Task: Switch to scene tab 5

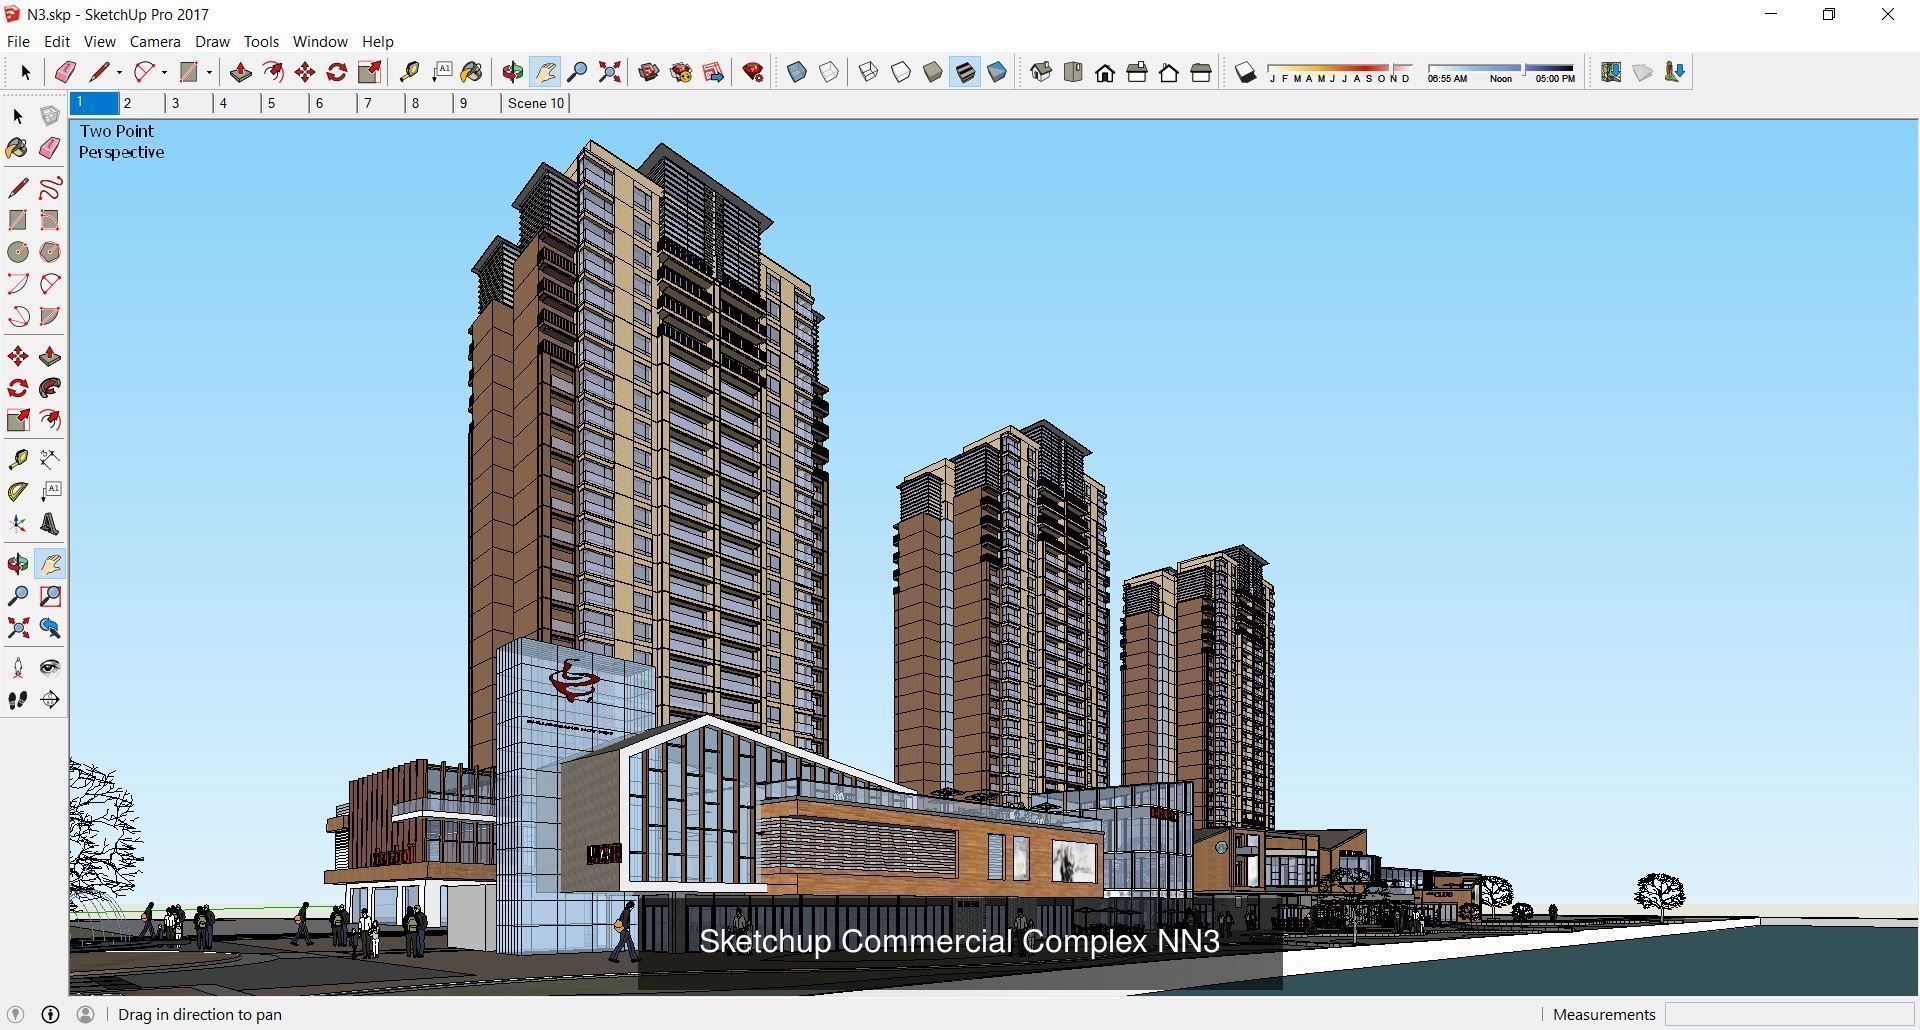Action: tap(286, 103)
